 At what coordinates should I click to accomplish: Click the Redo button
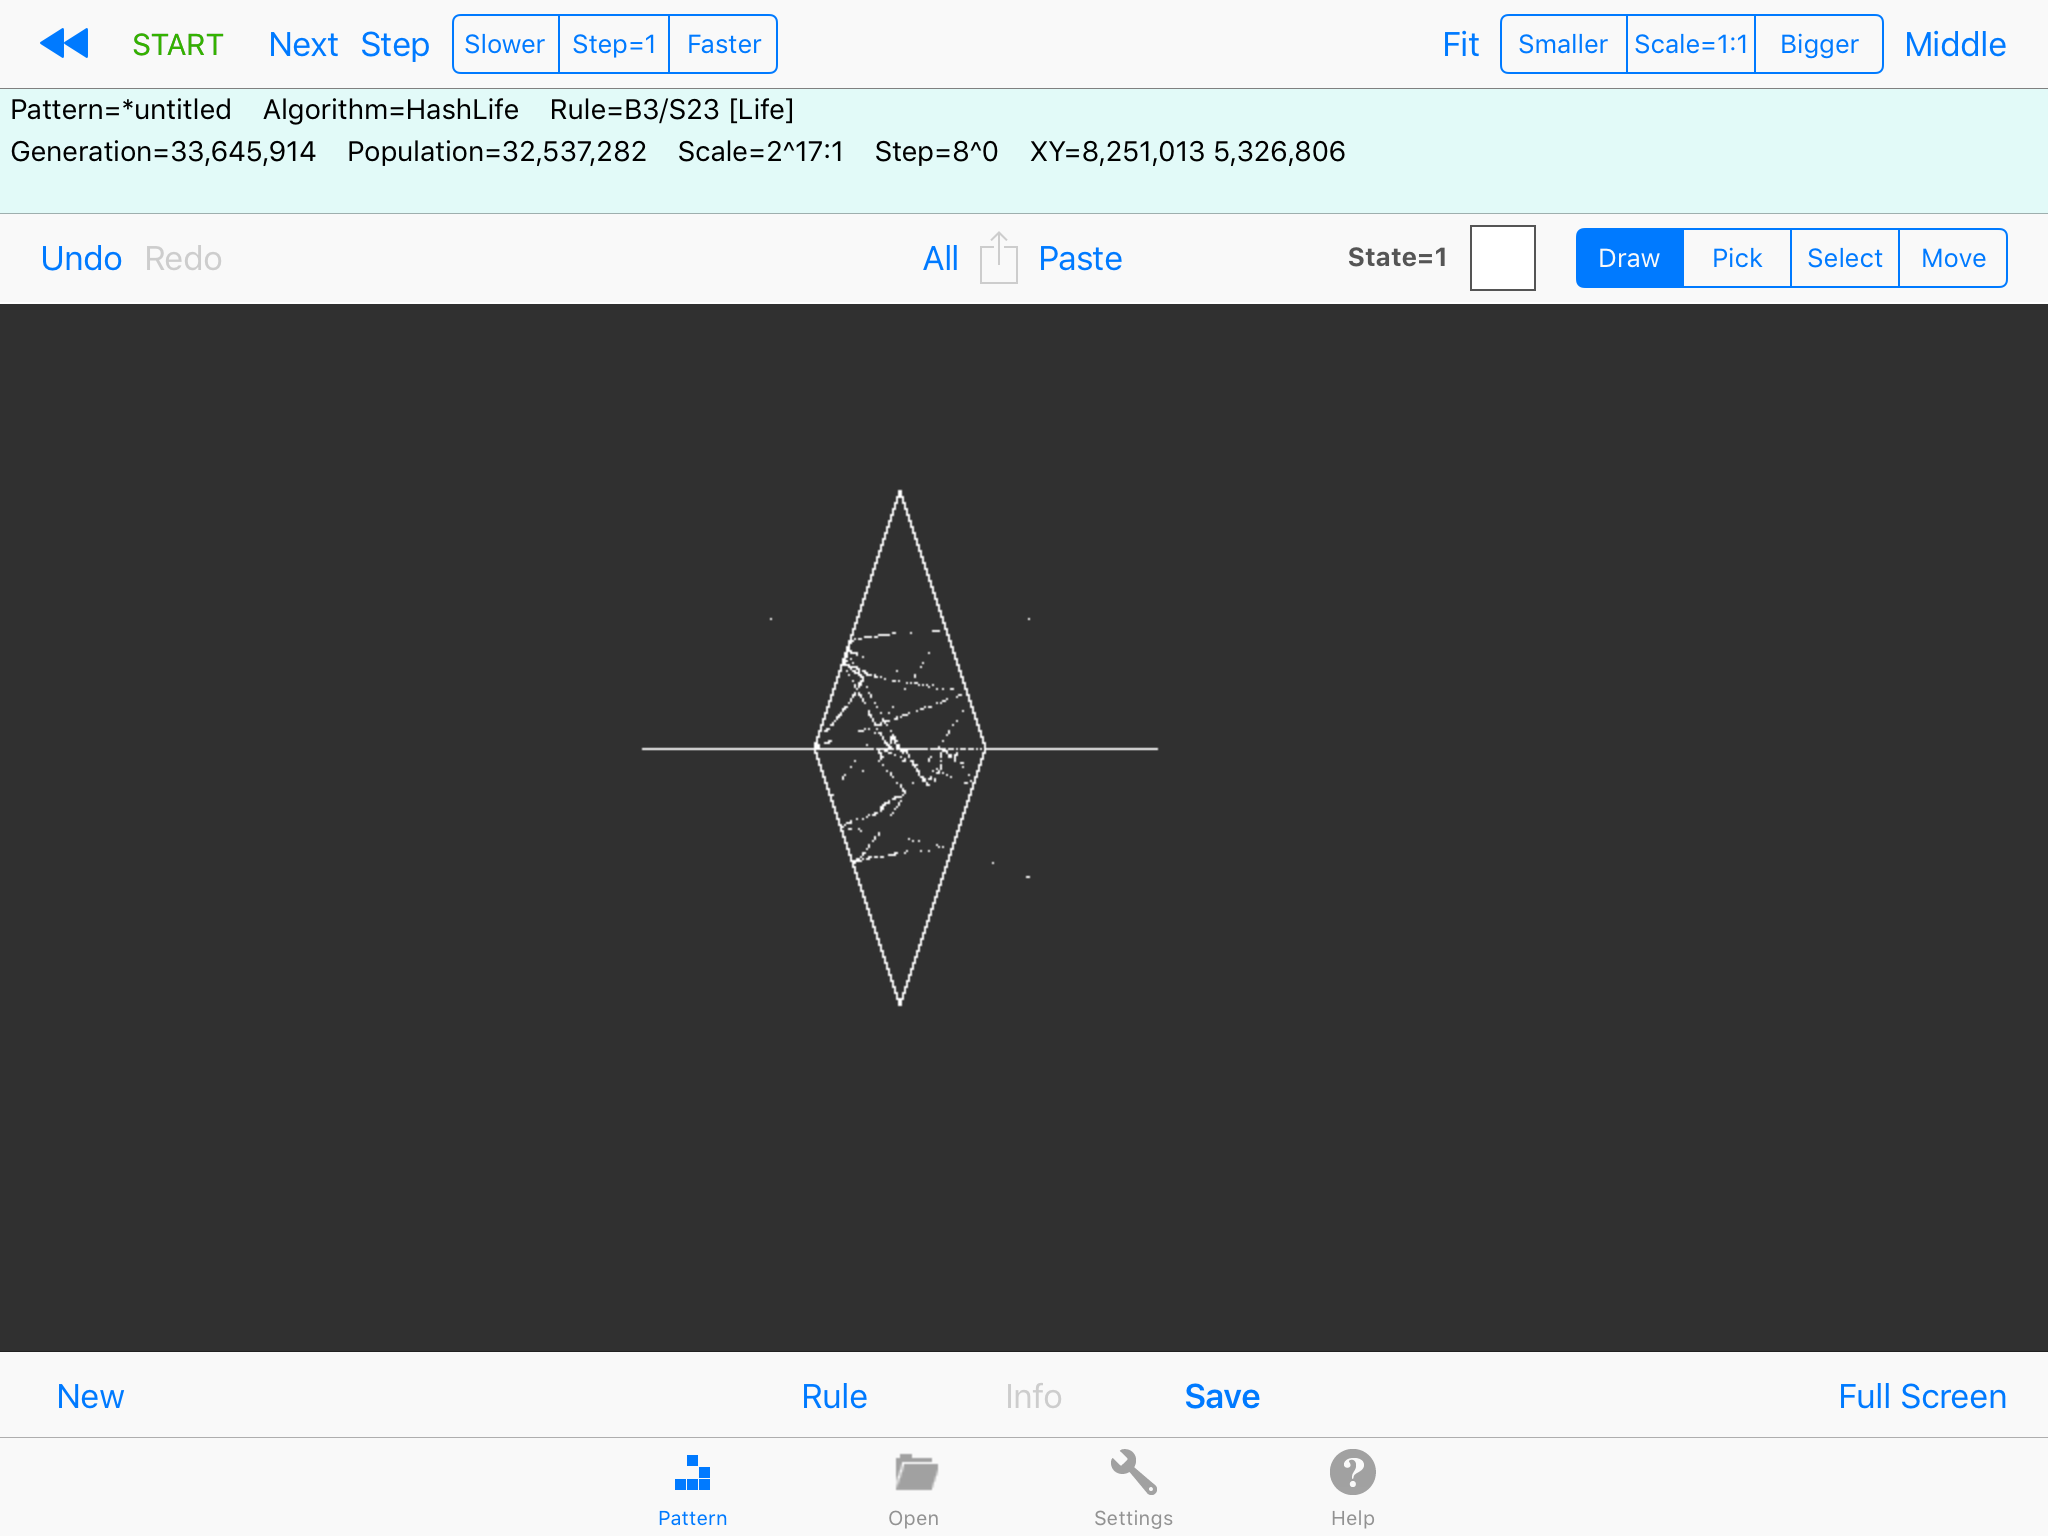tap(183, 258)
